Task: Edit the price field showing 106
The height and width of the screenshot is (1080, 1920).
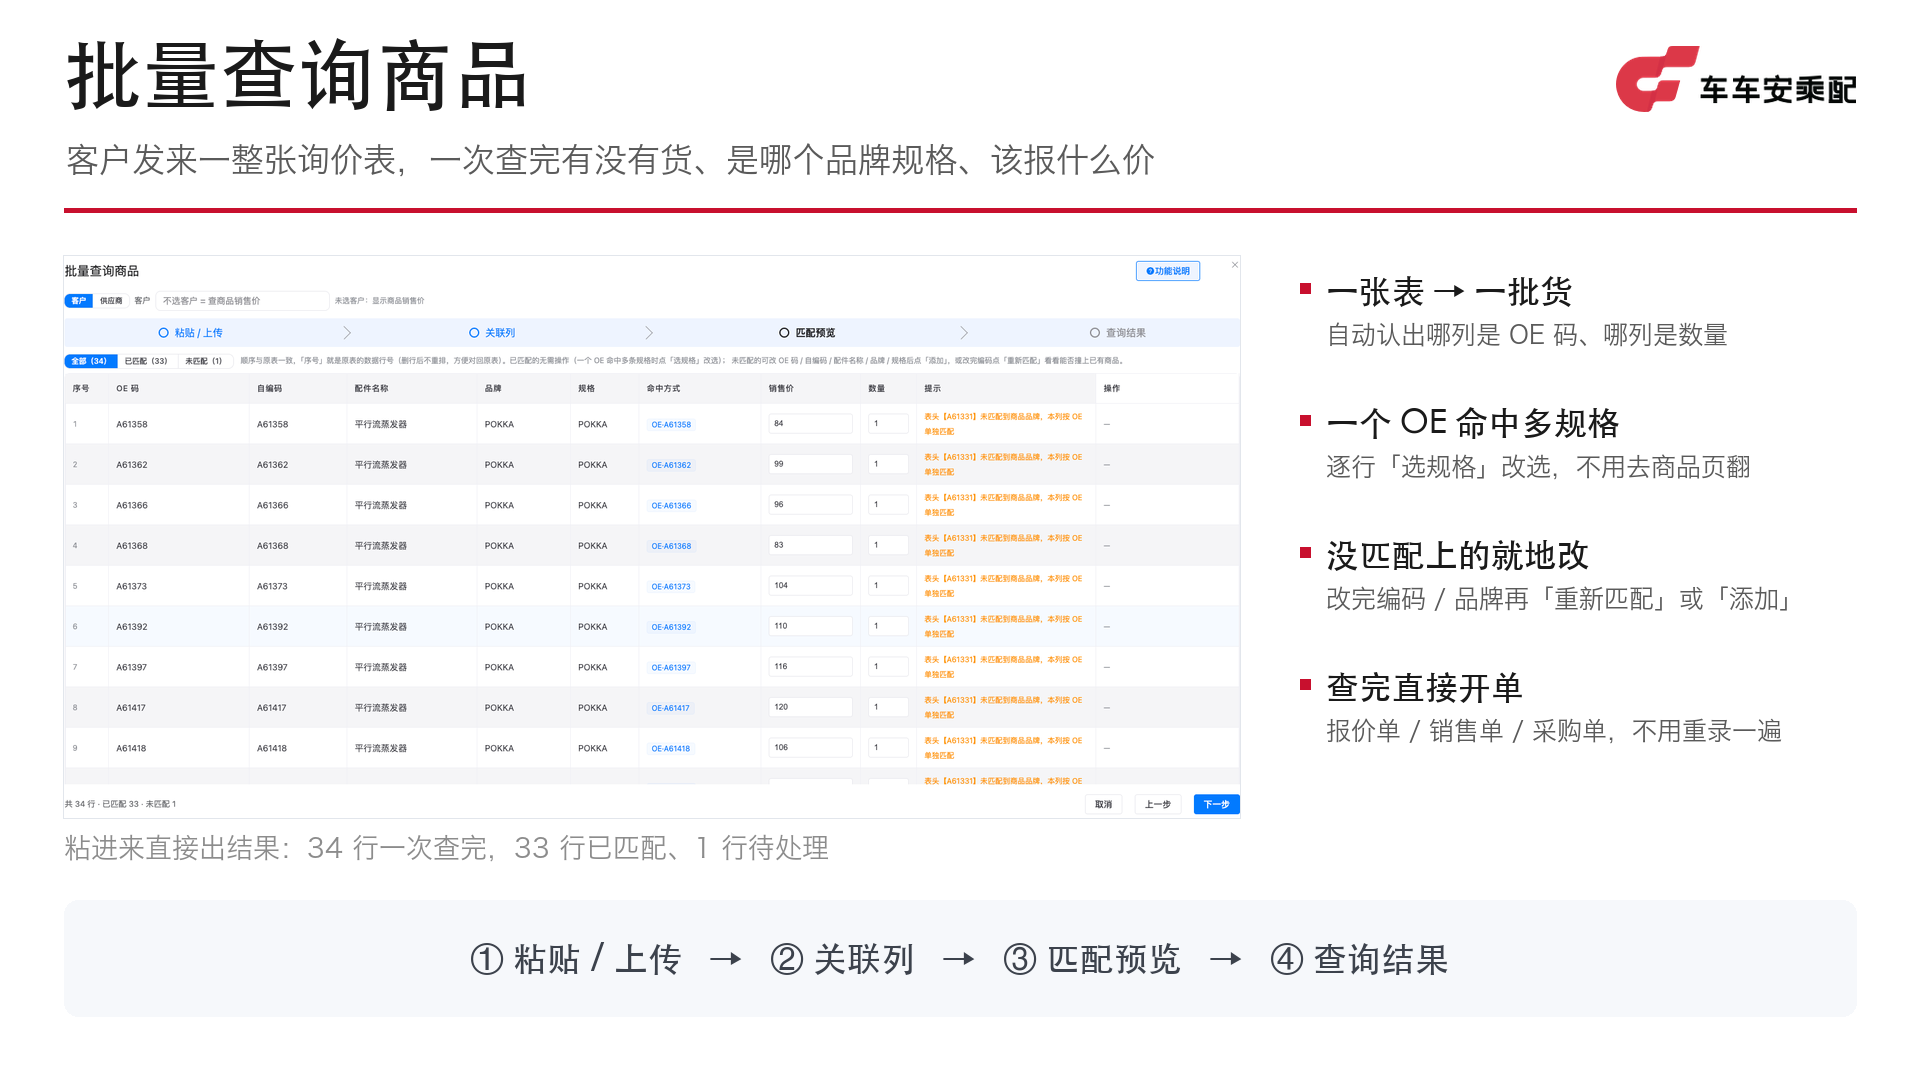Action: (810, 748)
